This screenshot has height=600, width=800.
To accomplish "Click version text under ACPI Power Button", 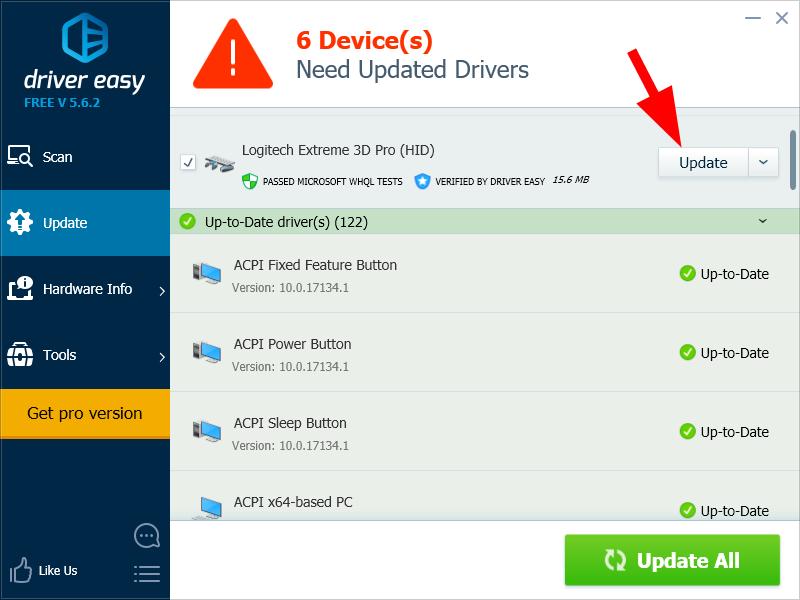I will point(290,367).
